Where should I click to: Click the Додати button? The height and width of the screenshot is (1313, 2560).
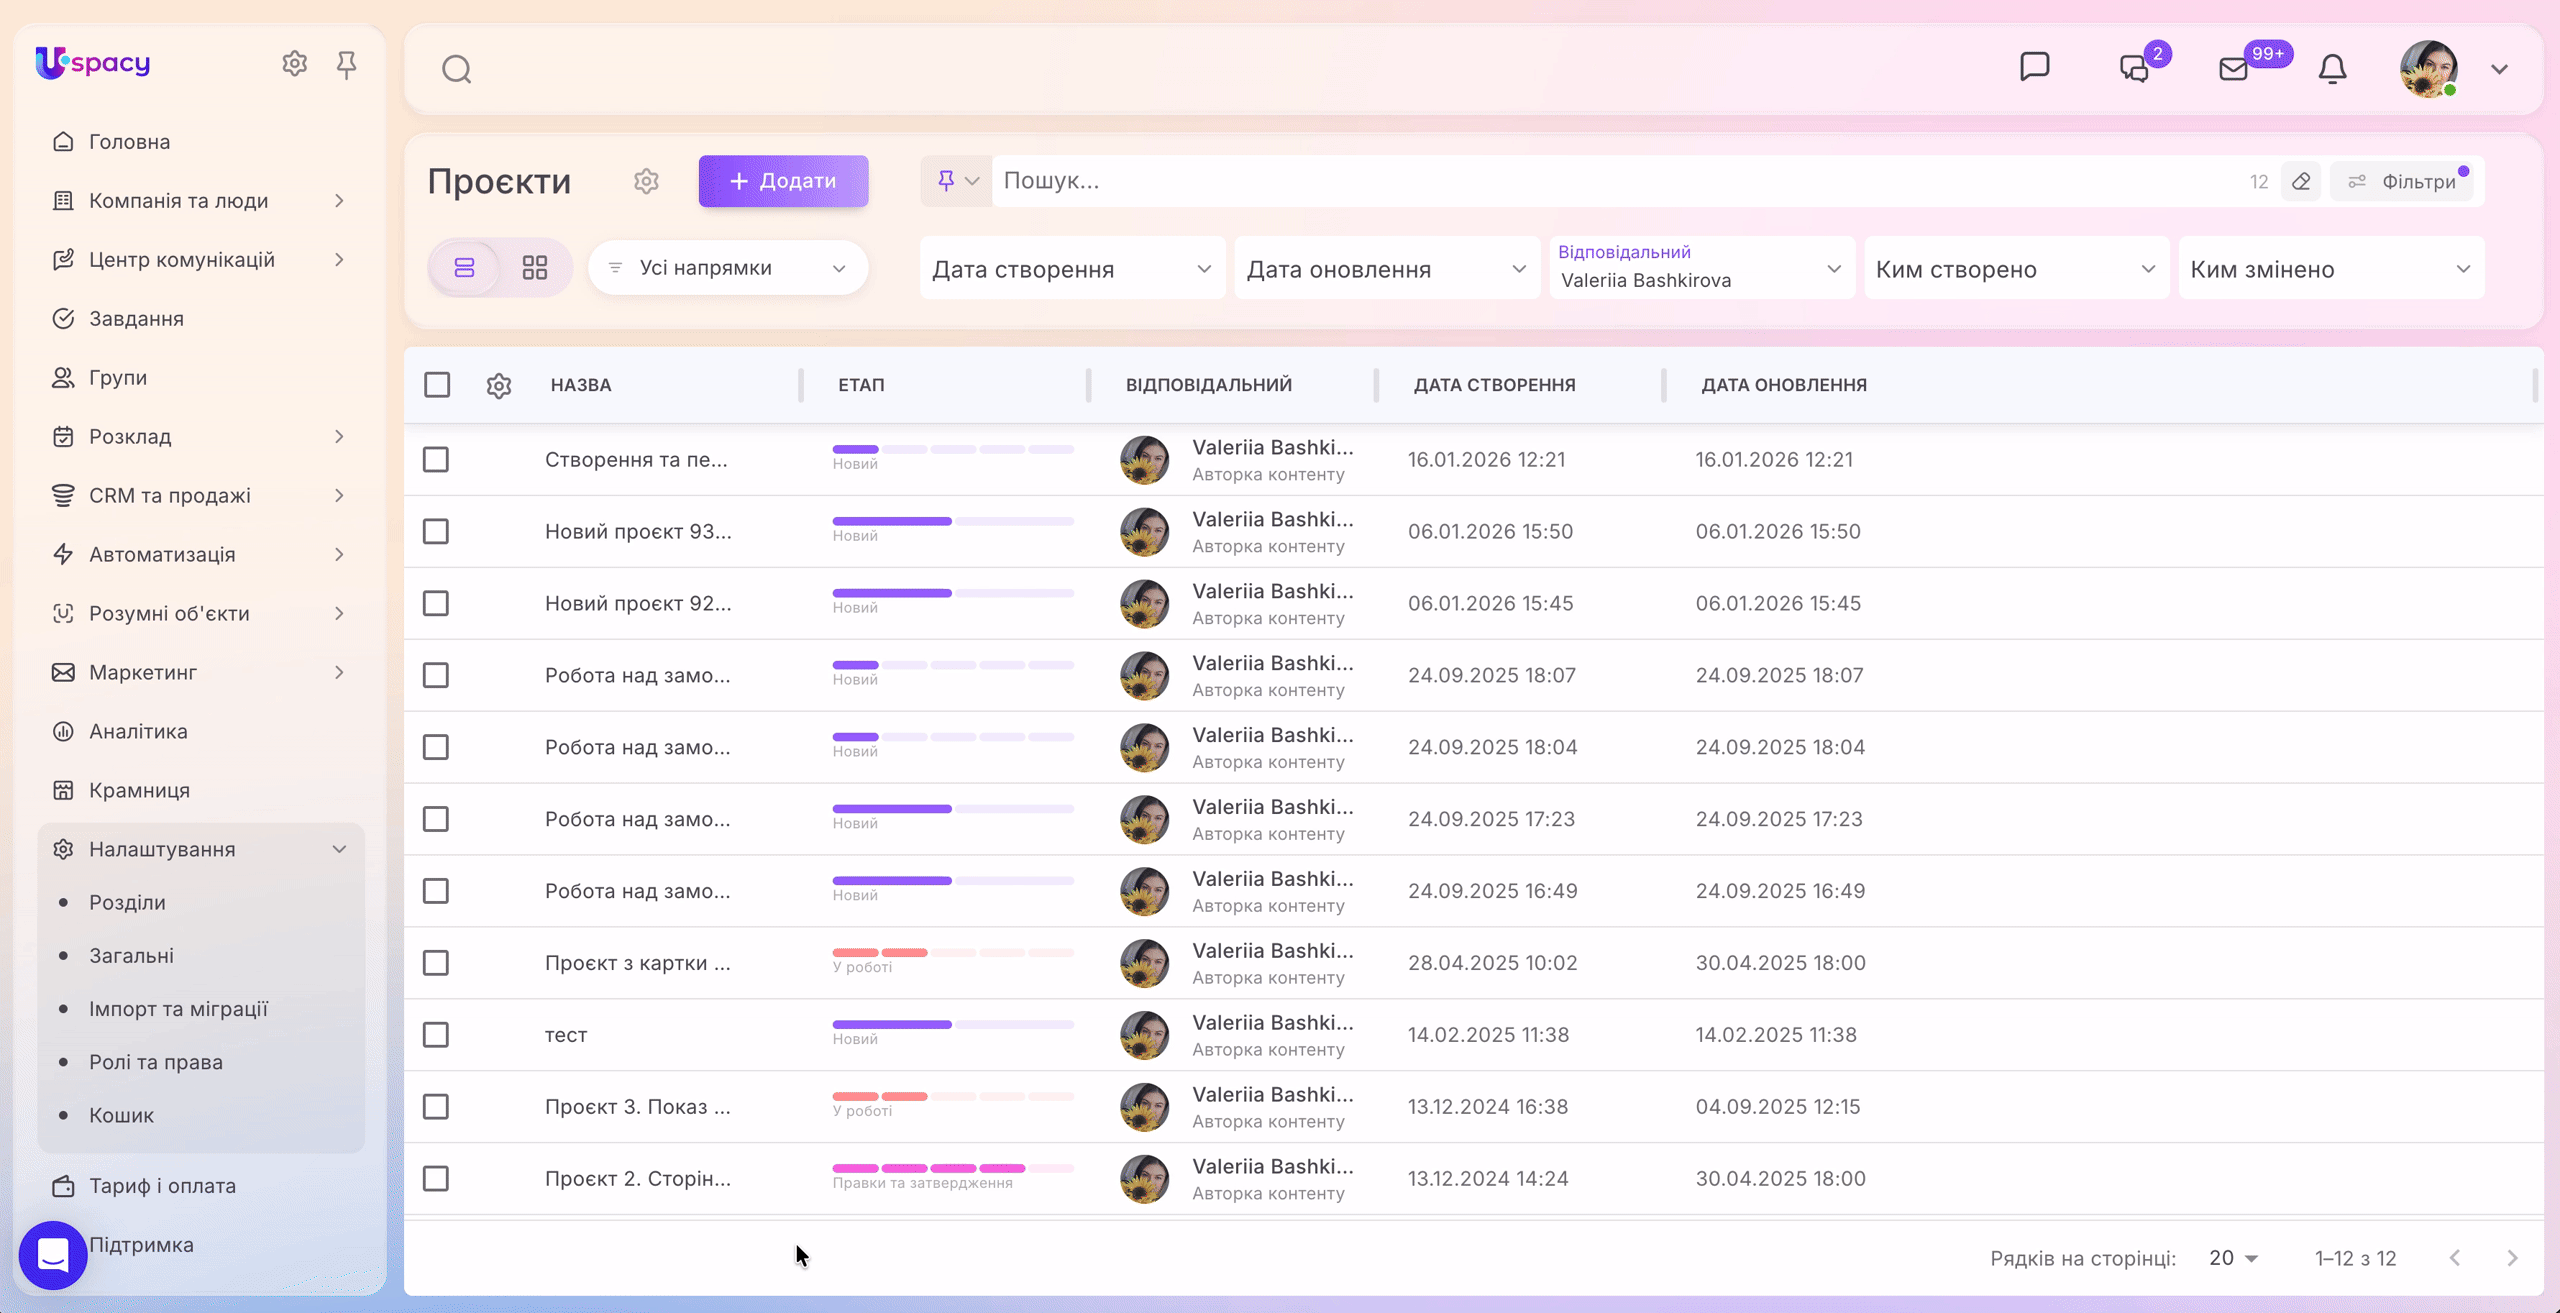[783, 181]
